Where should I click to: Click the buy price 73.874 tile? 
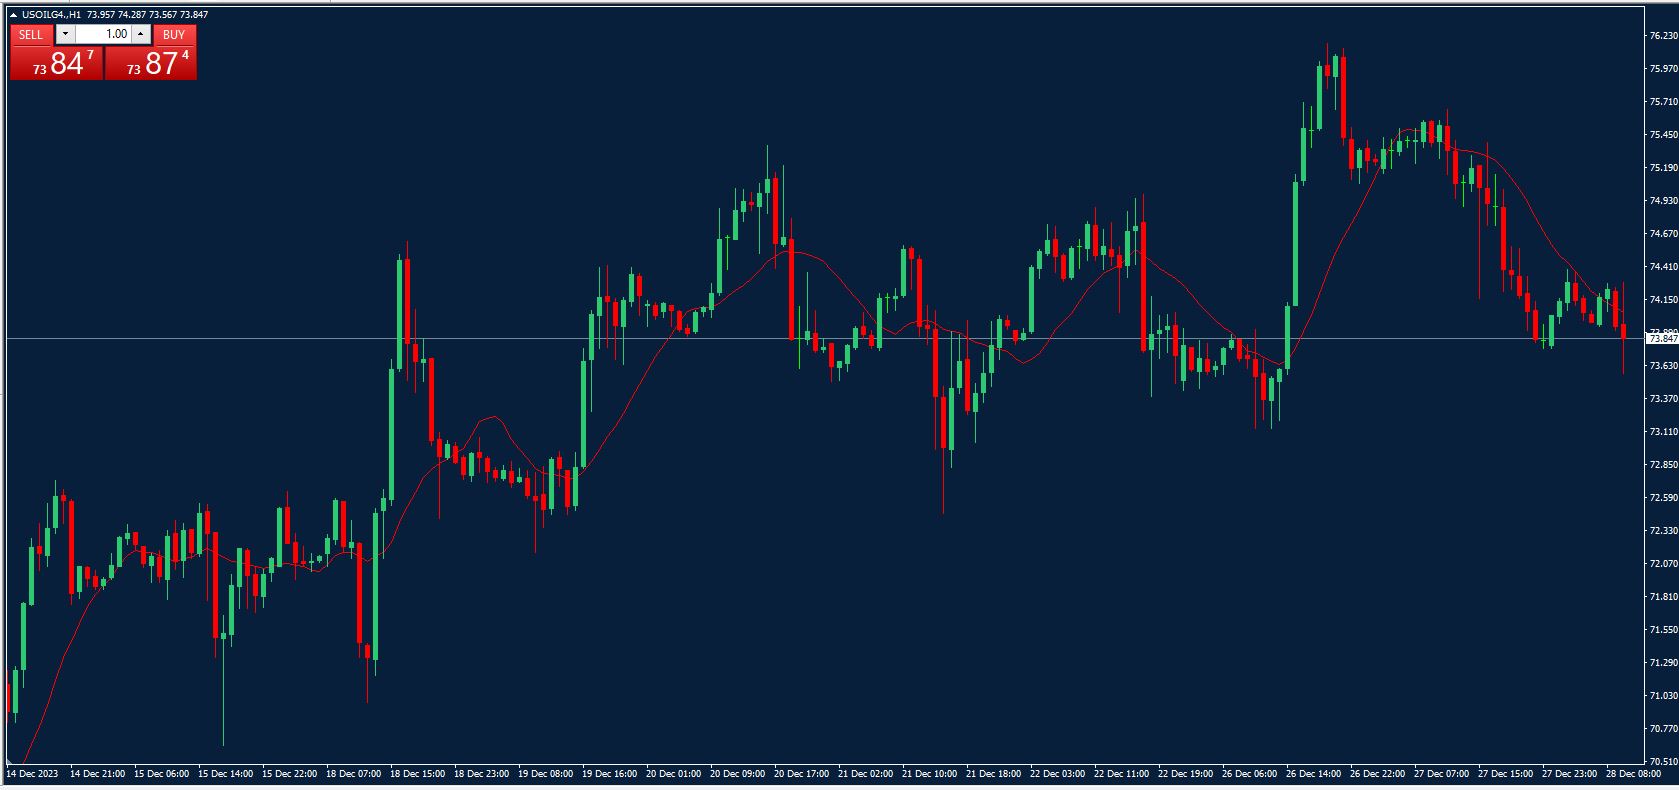tap(151, 63)
